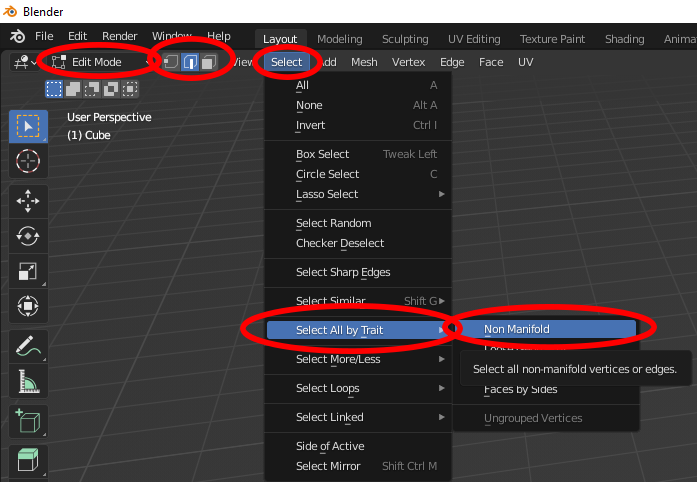Choose subtract selection mode icon
Image resolution: width=697 pixels, height=482 pixels.
(x=92, y=89)
